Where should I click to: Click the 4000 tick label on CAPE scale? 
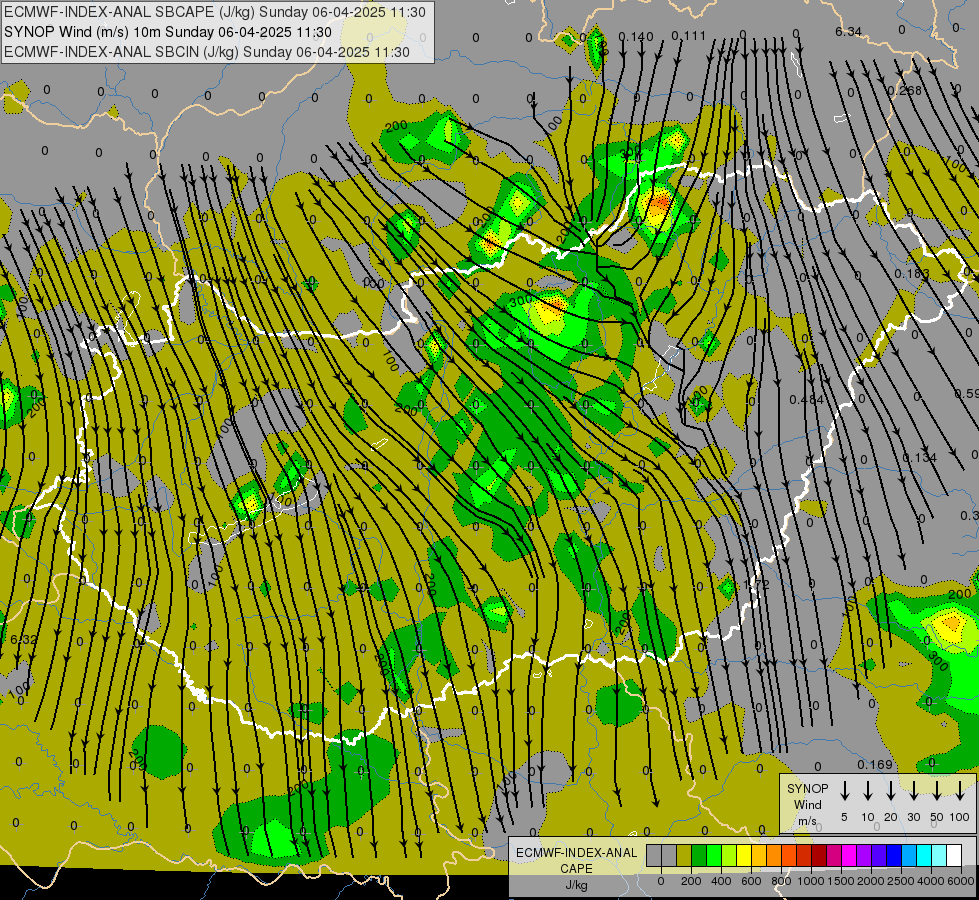point(931,881)
